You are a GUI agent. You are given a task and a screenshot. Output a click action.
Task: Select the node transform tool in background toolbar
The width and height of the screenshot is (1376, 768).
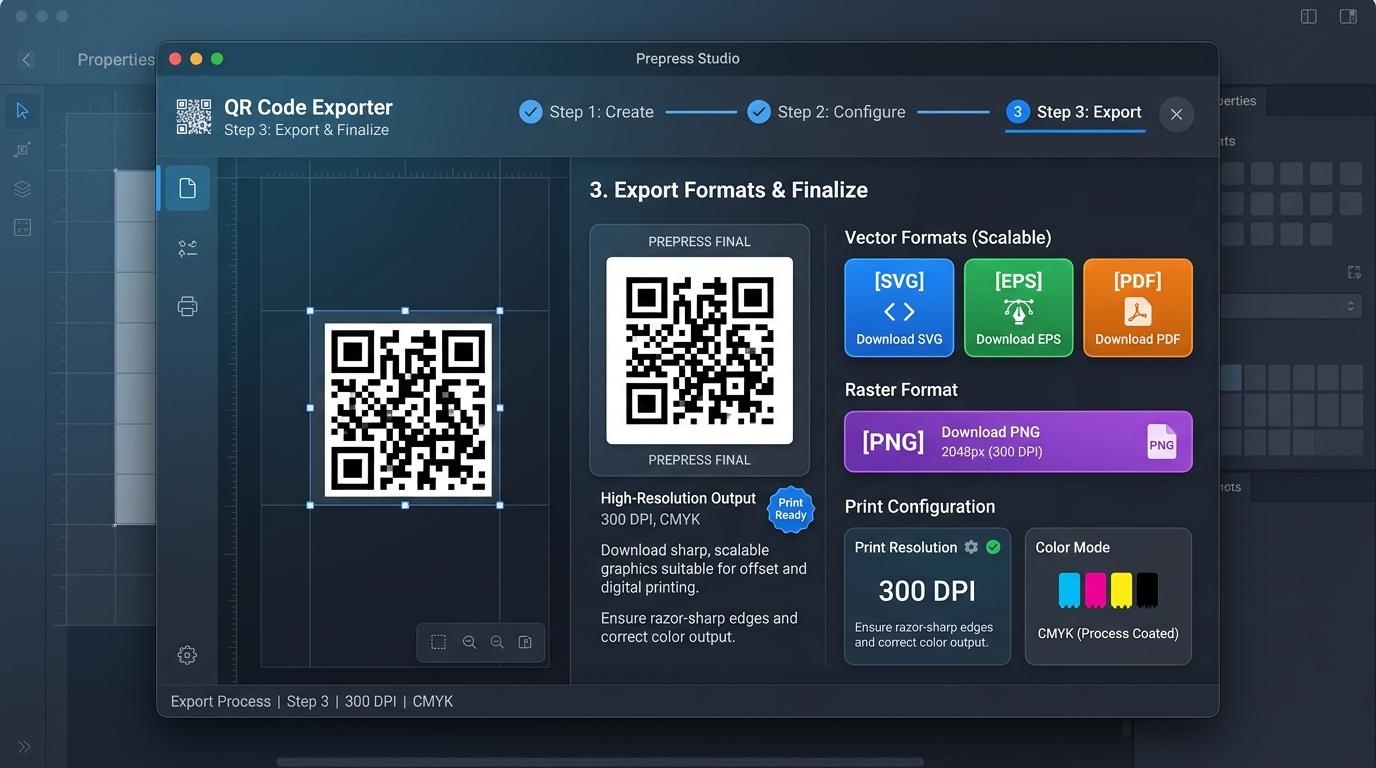[x=22, y=150]
